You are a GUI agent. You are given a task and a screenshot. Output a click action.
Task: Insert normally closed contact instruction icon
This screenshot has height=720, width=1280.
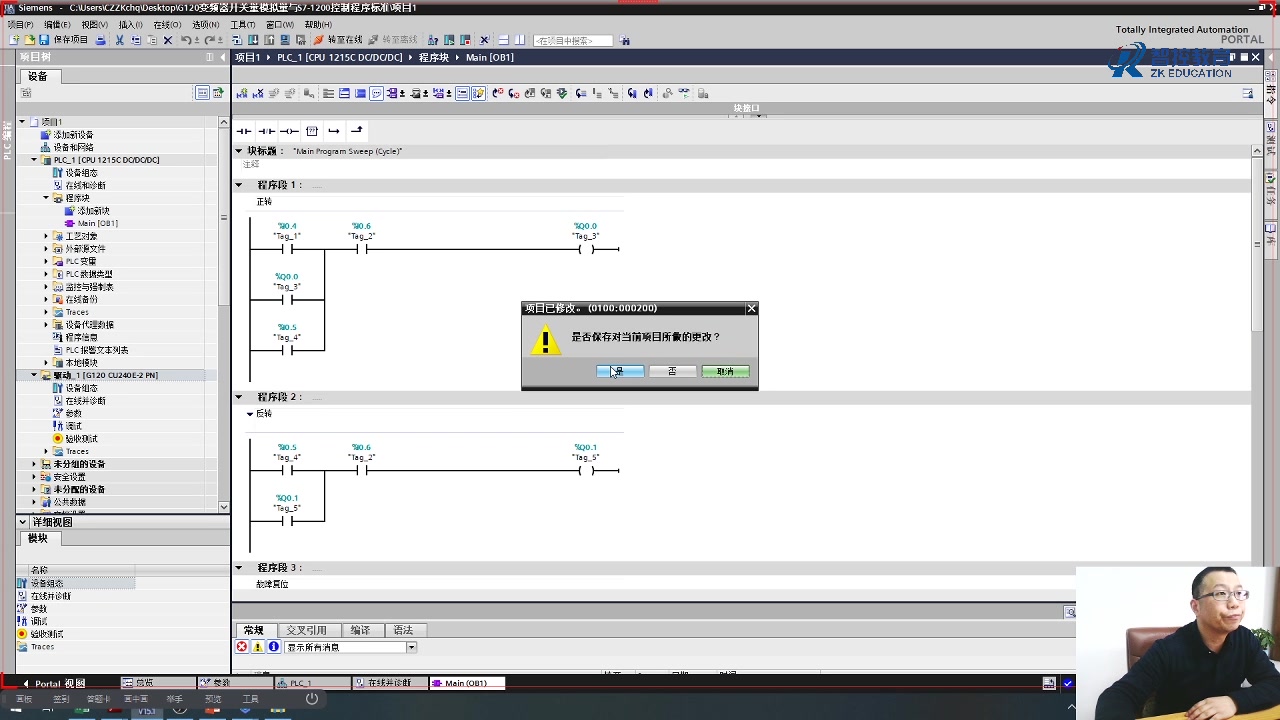point(266,131)
